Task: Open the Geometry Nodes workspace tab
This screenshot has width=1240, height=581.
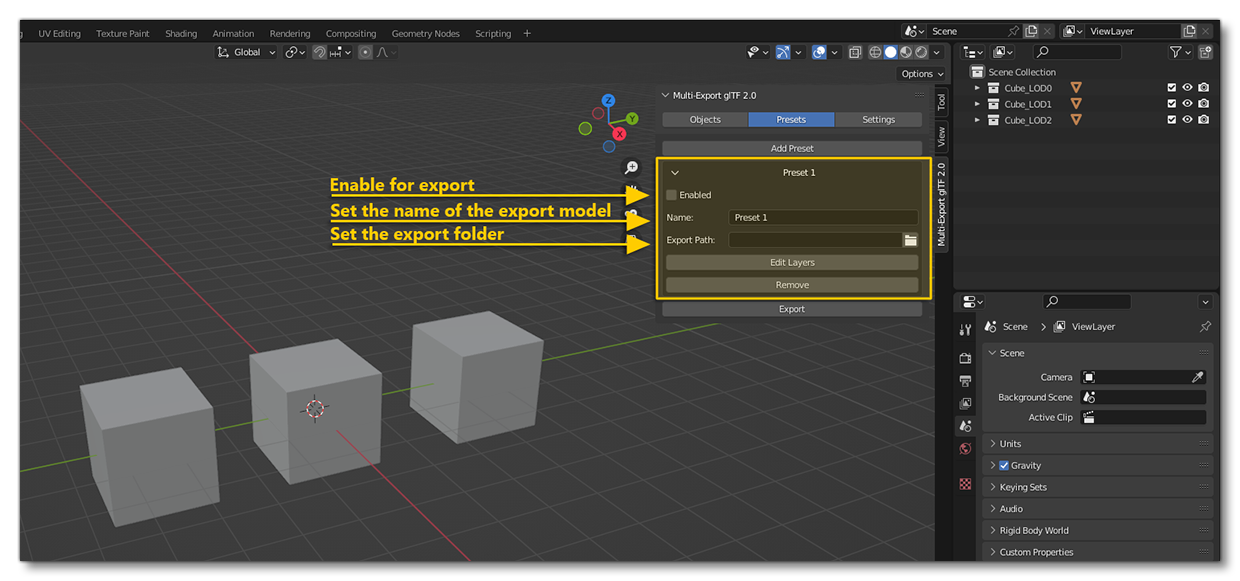Action: [x=425, y=33]
